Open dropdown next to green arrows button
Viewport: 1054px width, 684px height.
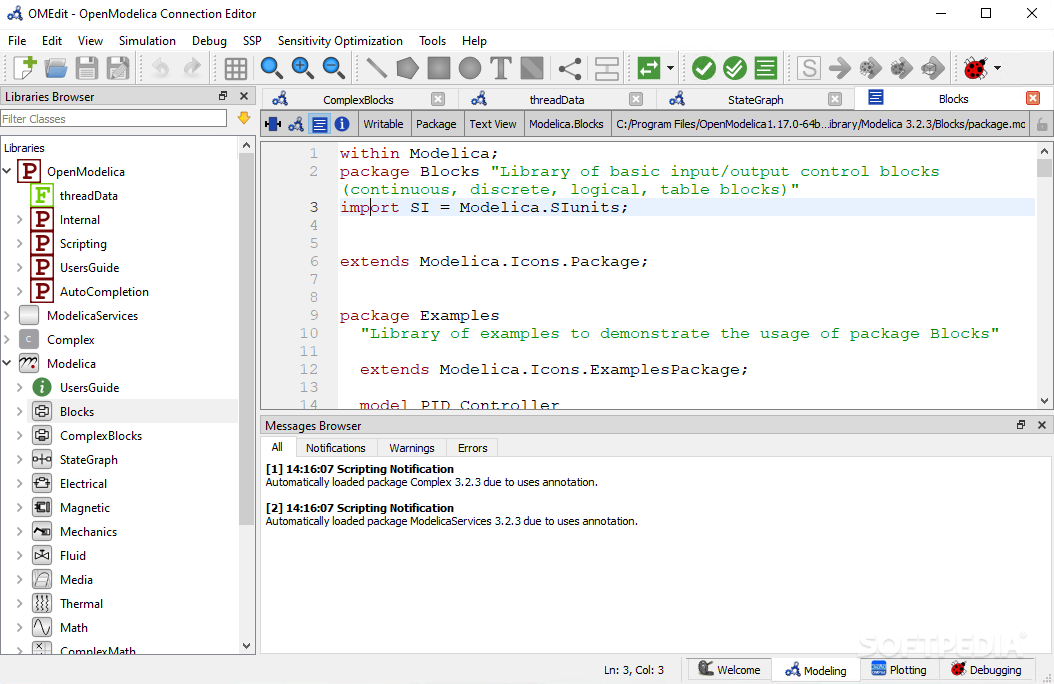pos(670,68)
